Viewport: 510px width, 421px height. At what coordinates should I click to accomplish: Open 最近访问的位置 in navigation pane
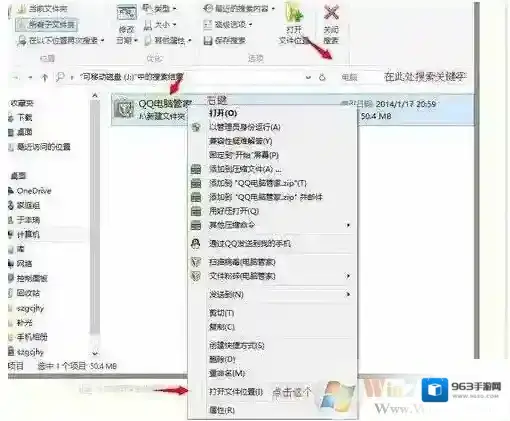coord(44,147)
